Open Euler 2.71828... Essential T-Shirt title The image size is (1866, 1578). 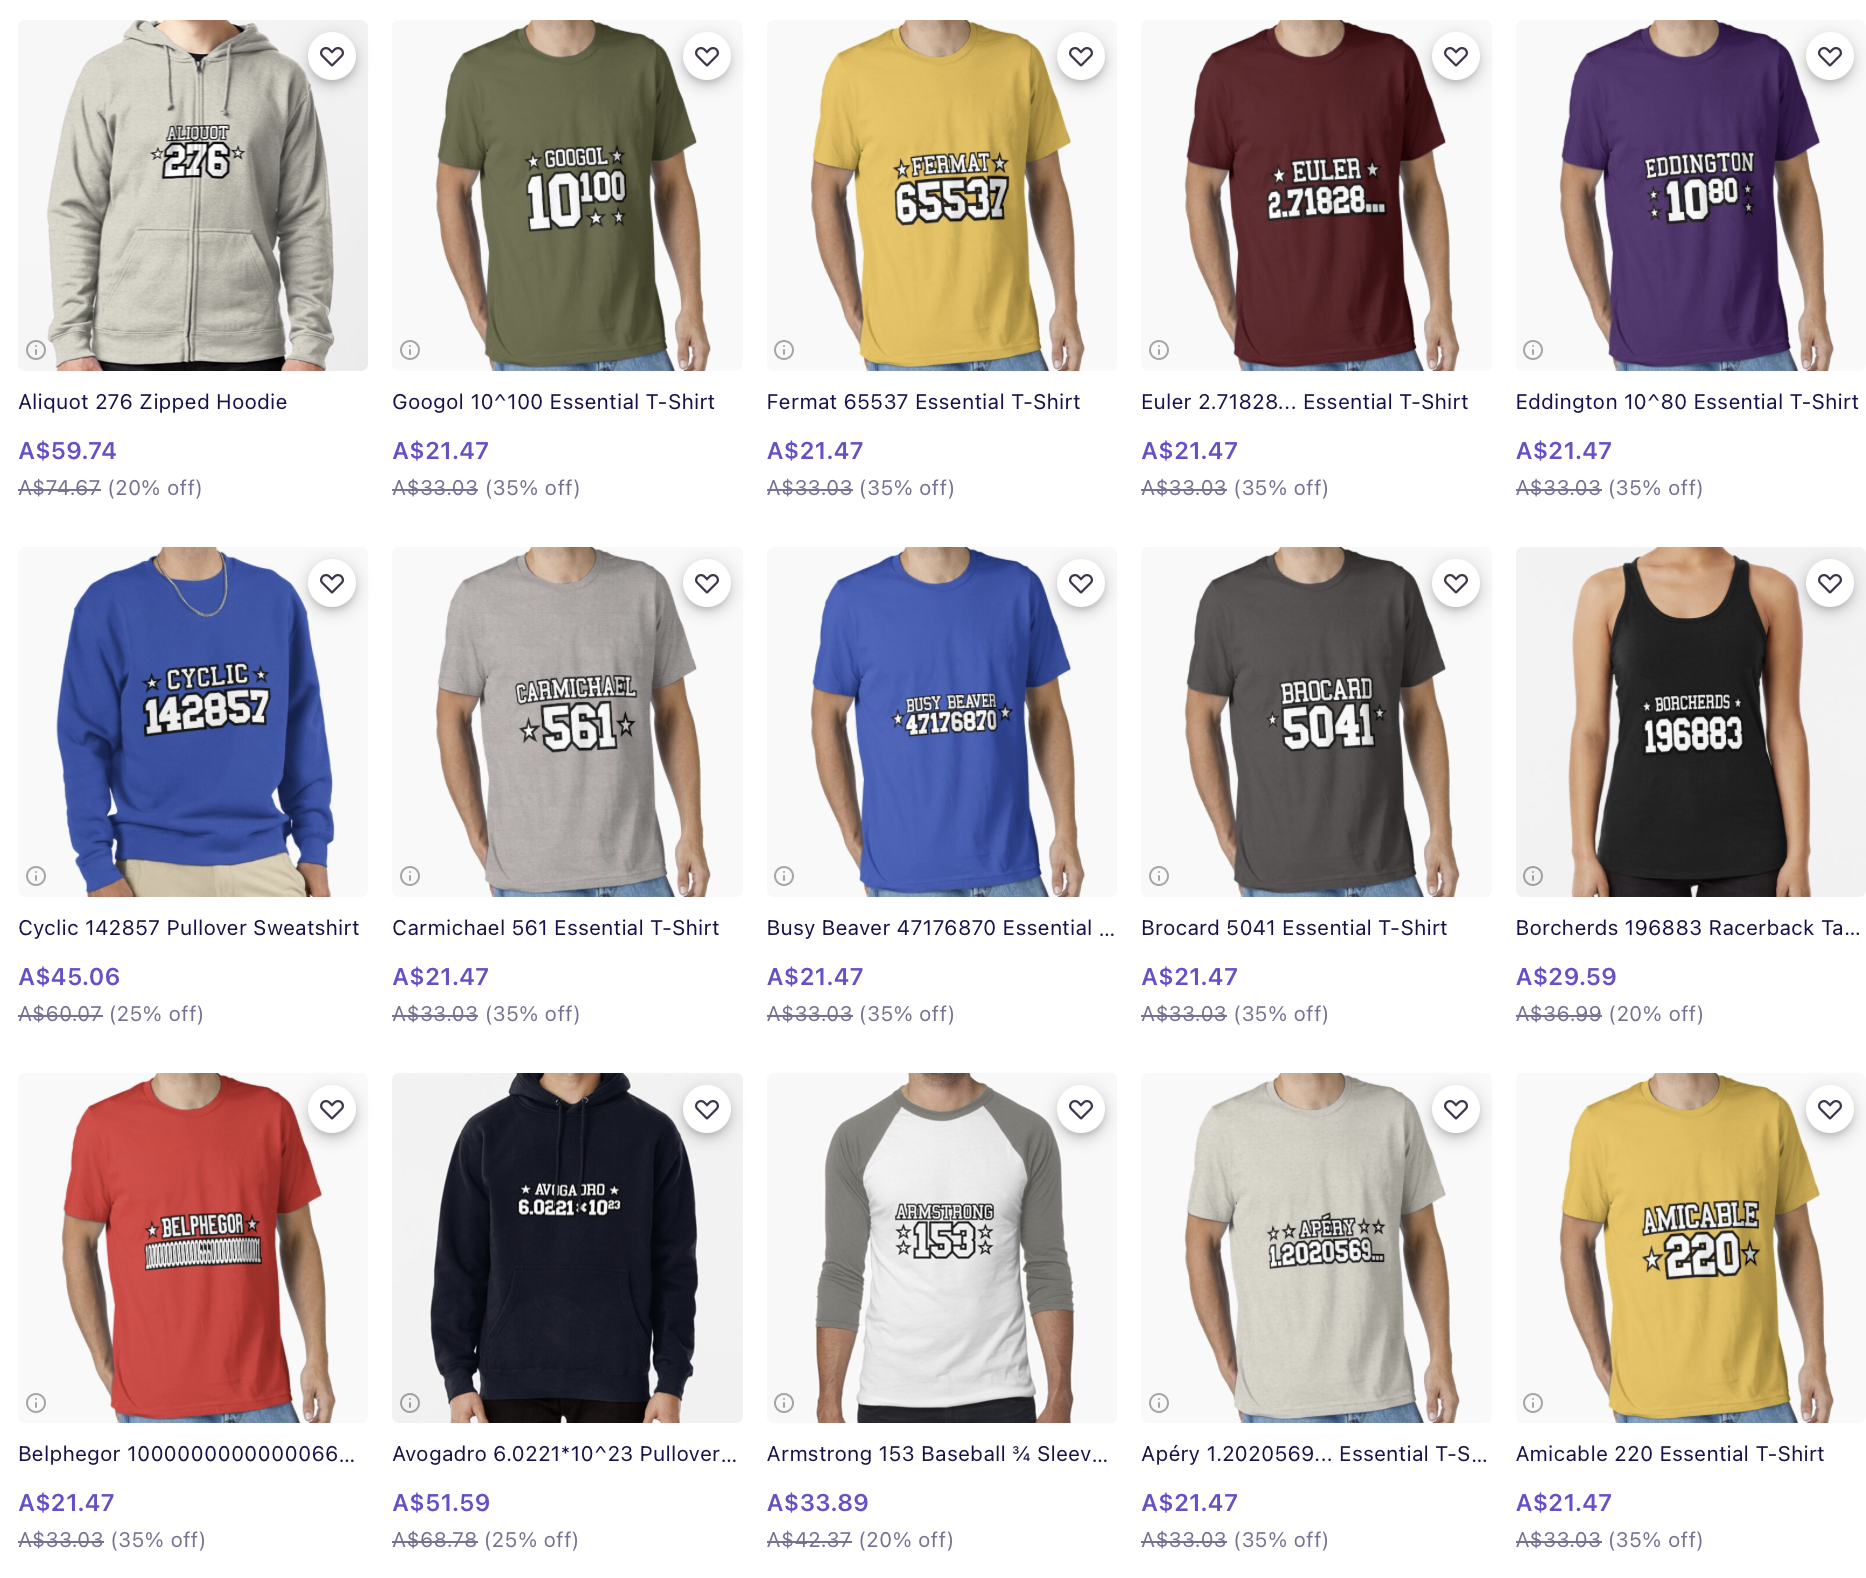pyautogui.click(x=1304, y=402)
